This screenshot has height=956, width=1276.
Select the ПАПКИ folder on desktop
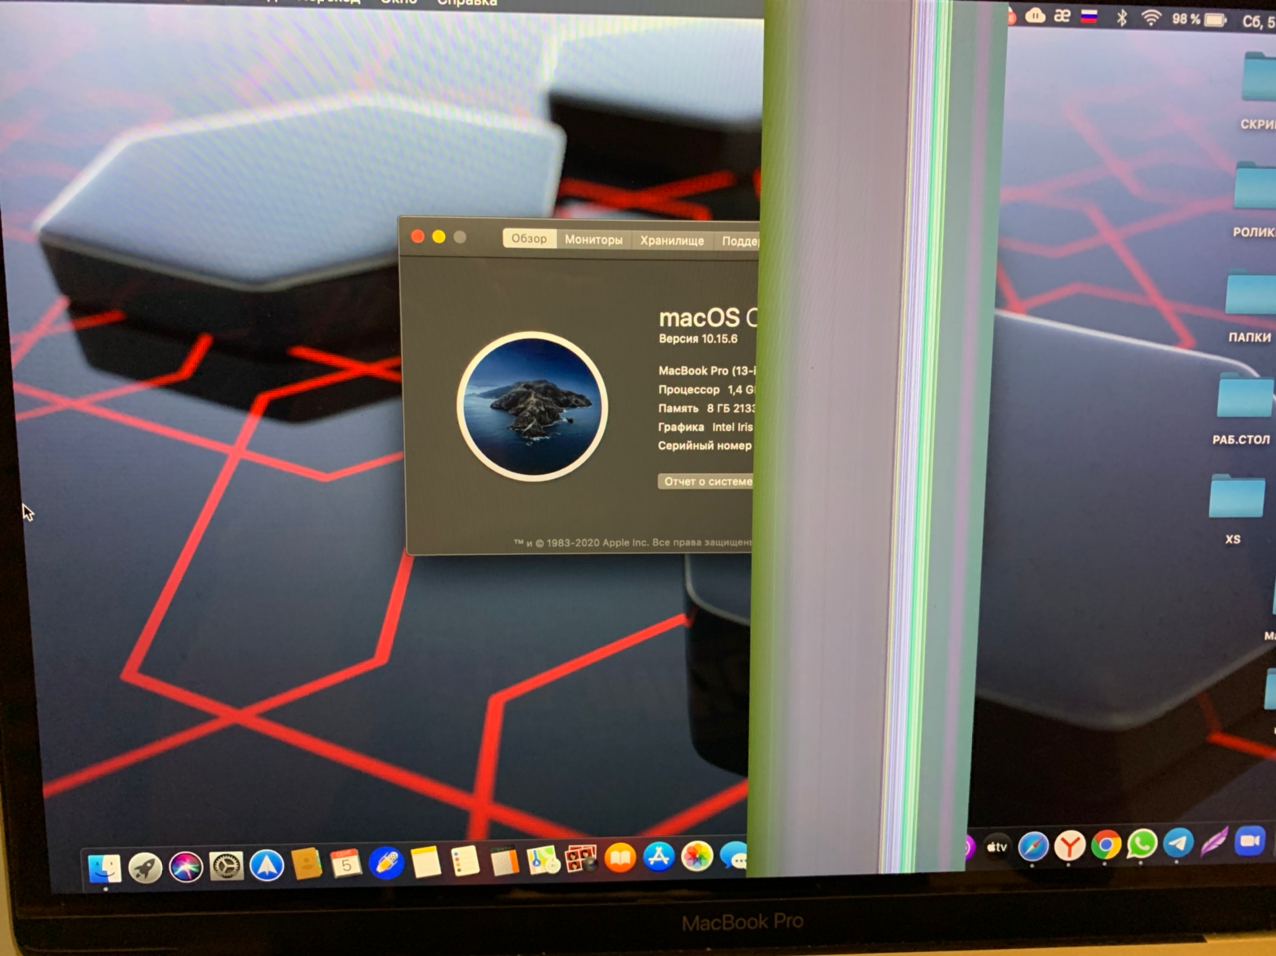click(1250, 305)
